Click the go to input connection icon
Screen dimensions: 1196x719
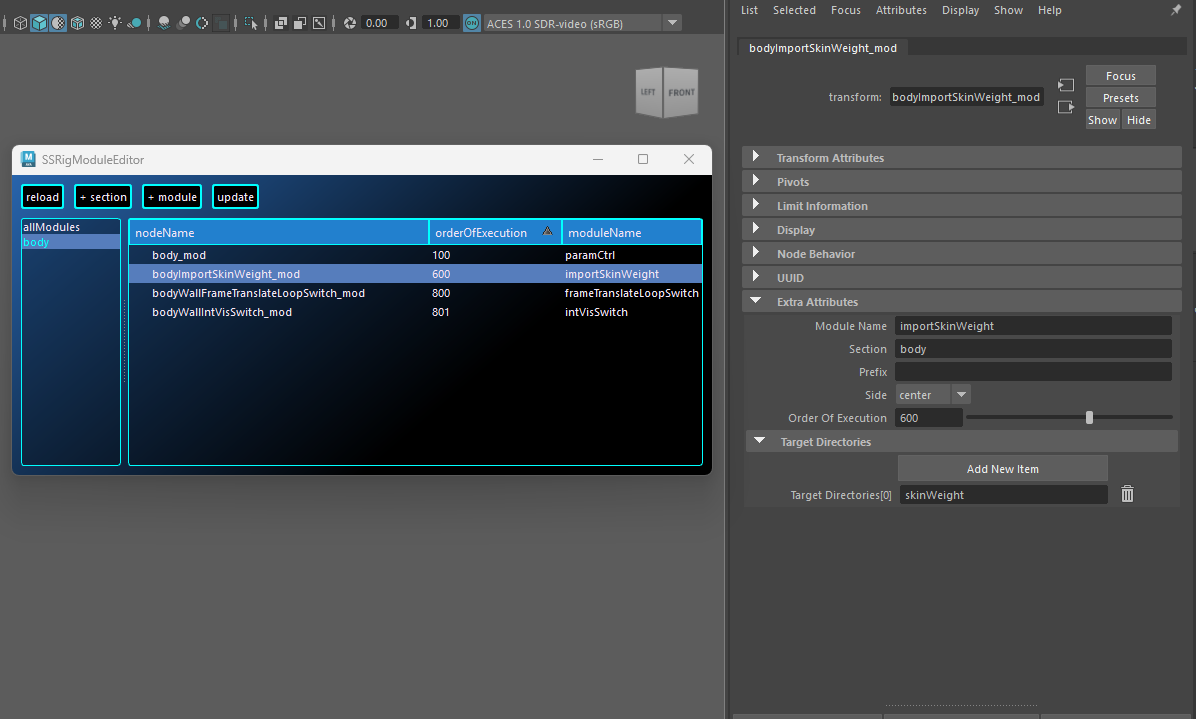pyautogui.click(x=1066, y=86)
